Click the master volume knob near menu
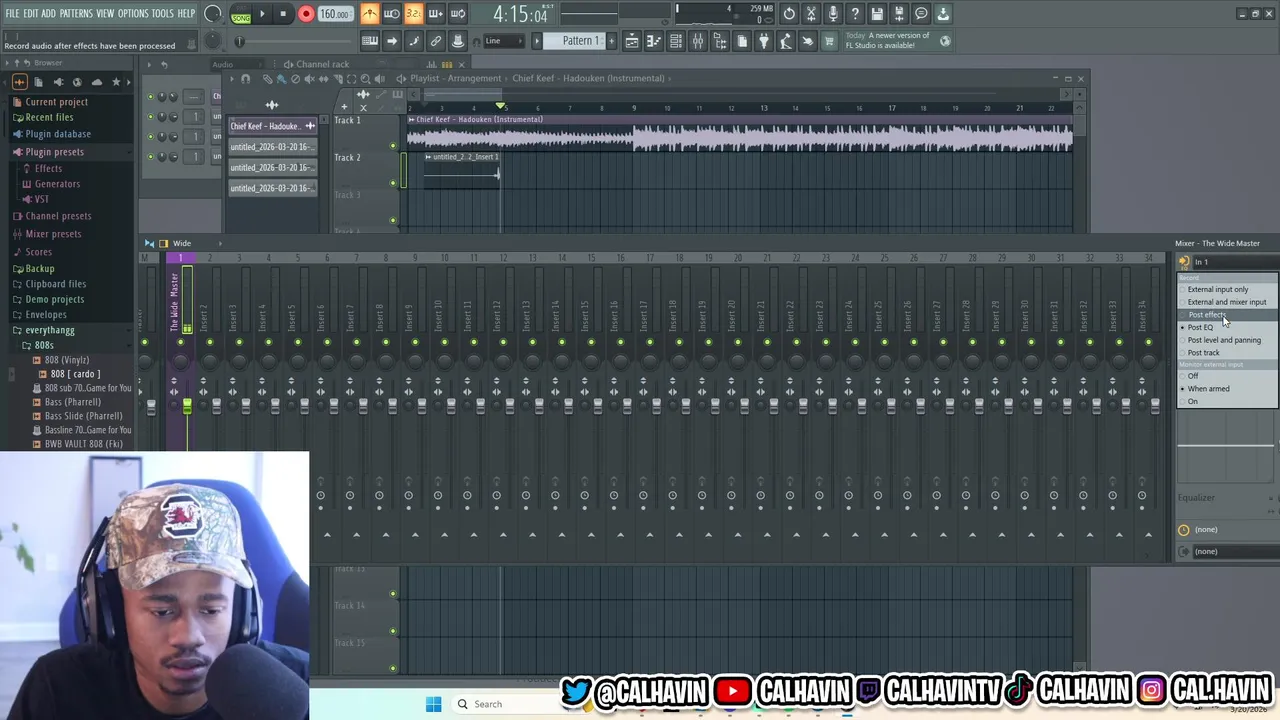This screenshot has height=720, width=1280. click(x=212, y=14)
